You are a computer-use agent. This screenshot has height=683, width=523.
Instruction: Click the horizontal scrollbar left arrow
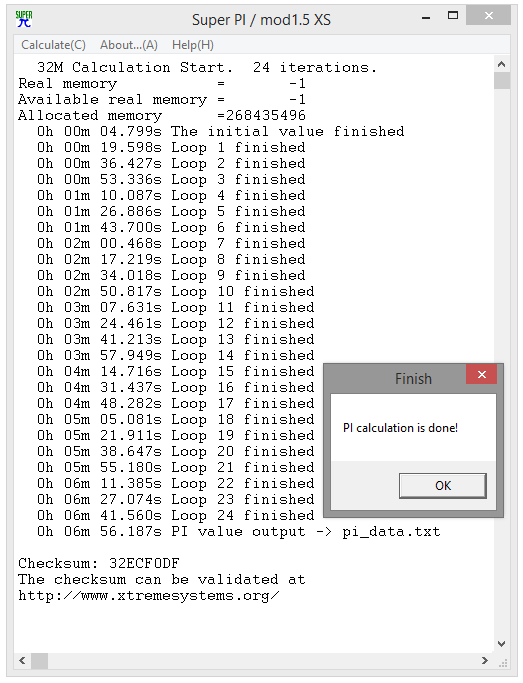point(22,661)
